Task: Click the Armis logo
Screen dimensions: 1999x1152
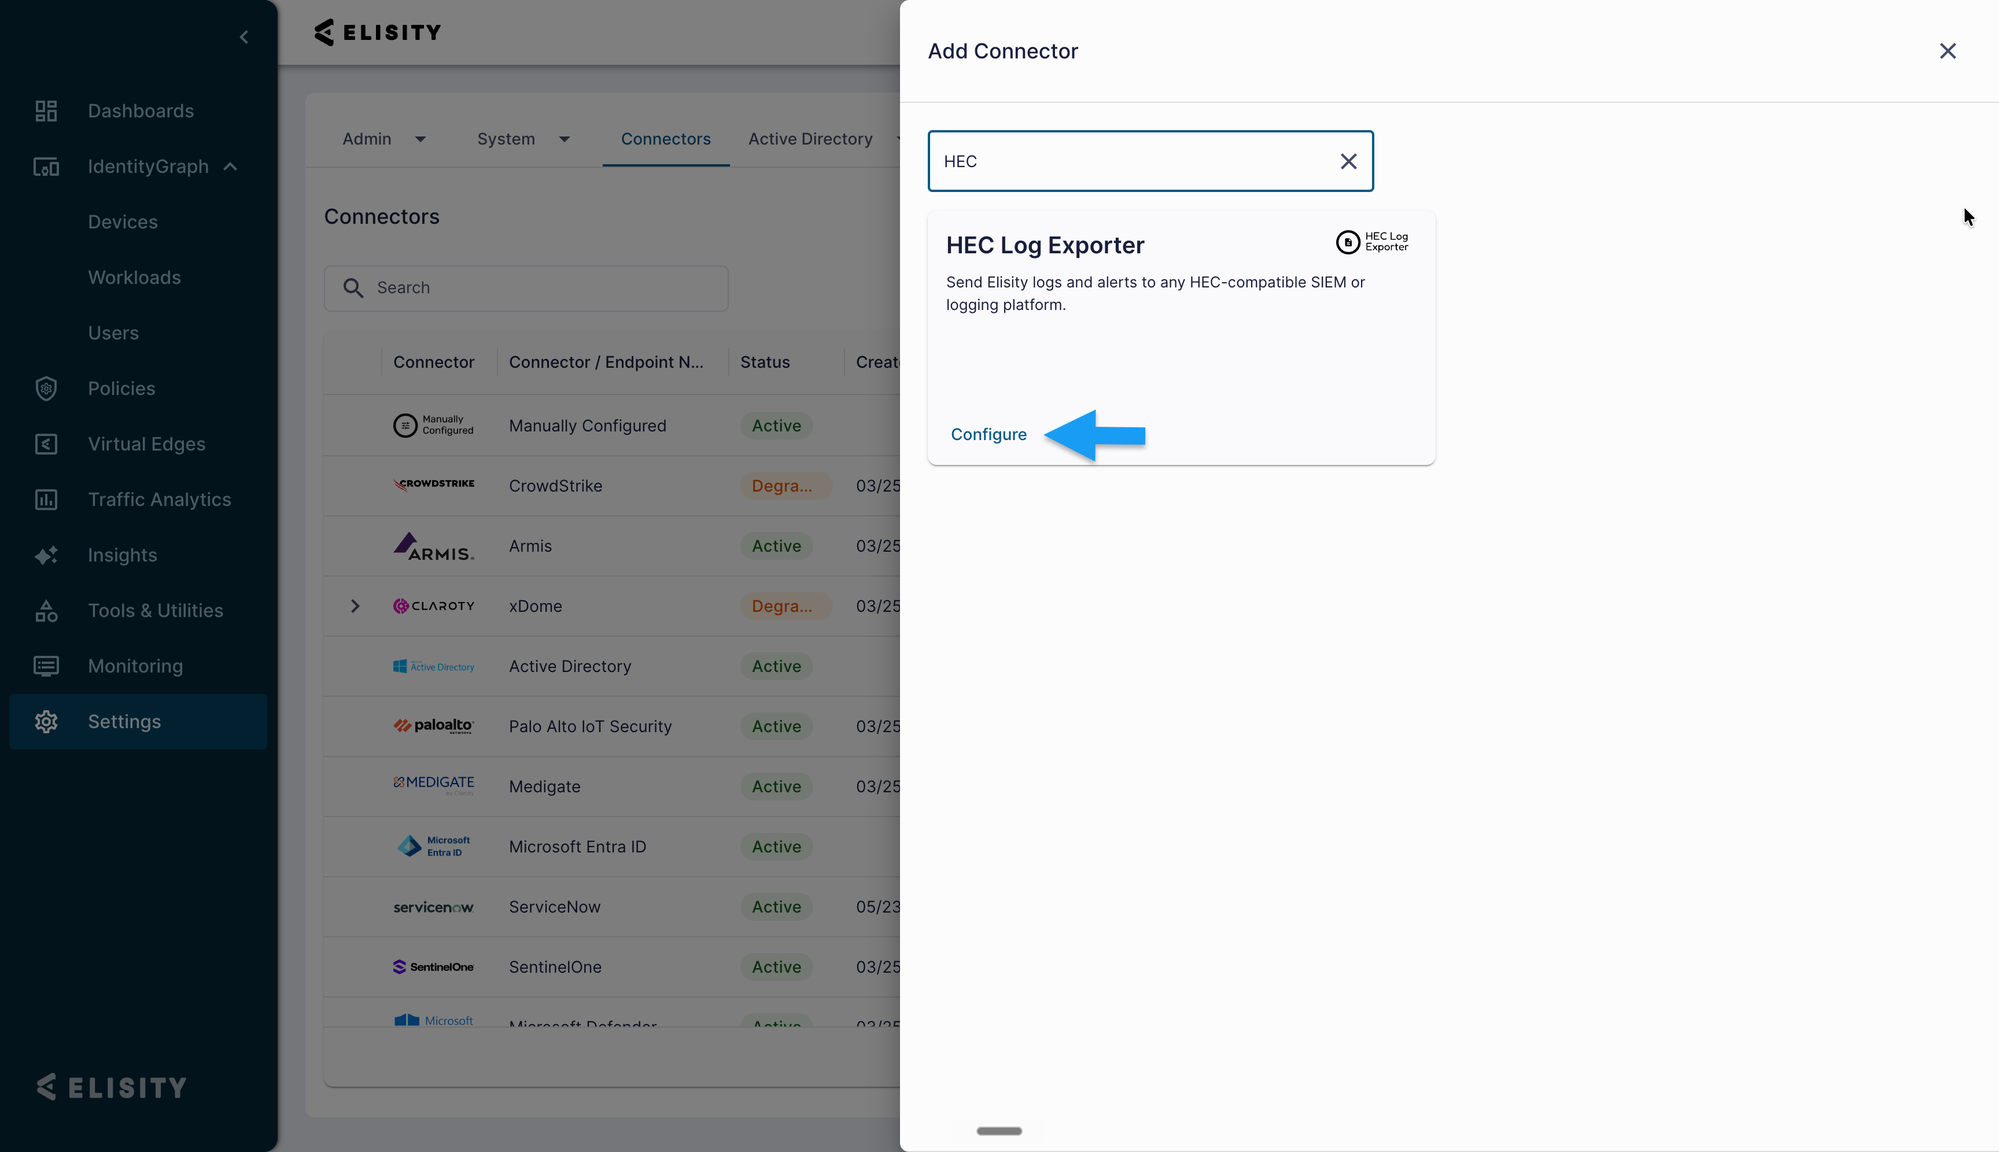Action: click(x=433, y=546)
